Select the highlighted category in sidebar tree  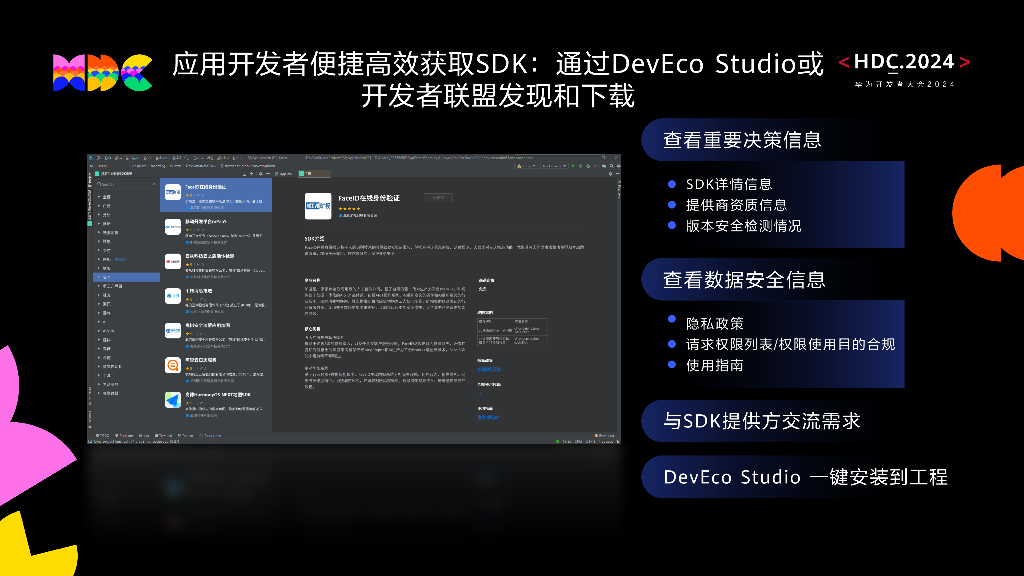click(110, 277)
